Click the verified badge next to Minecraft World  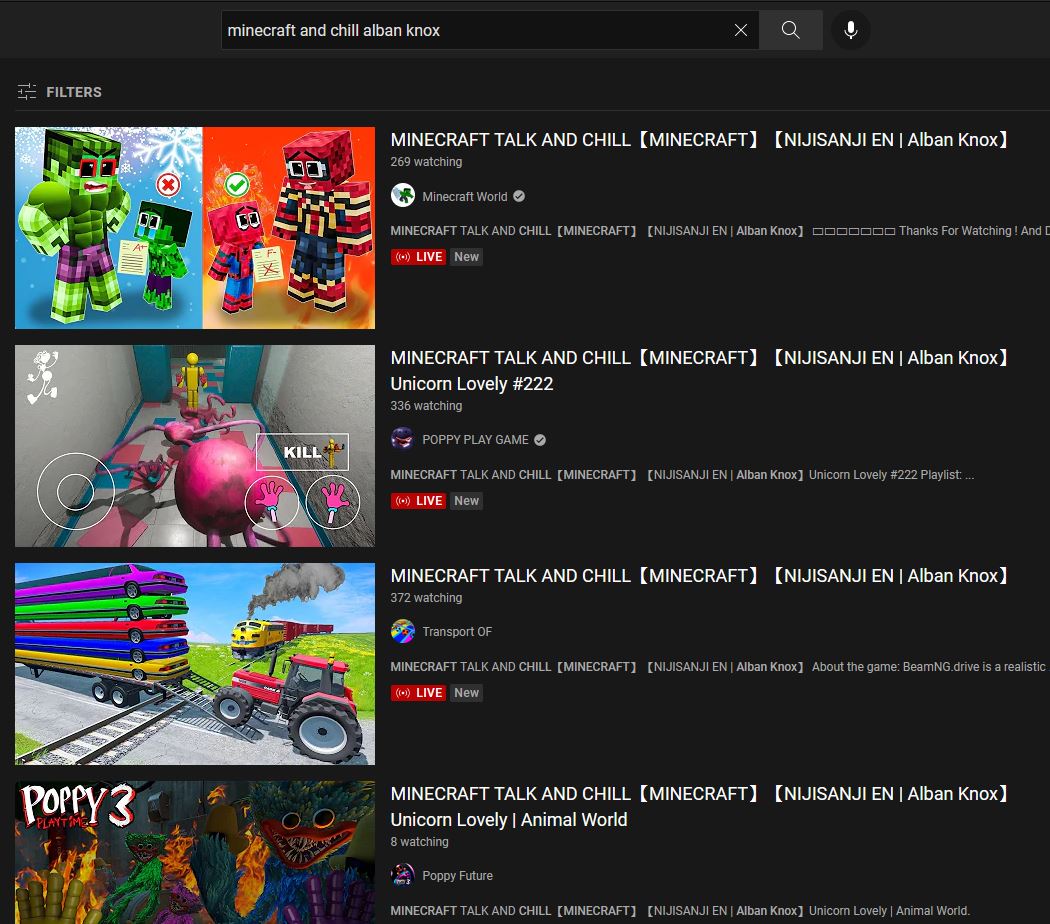[x=519, y=196]
